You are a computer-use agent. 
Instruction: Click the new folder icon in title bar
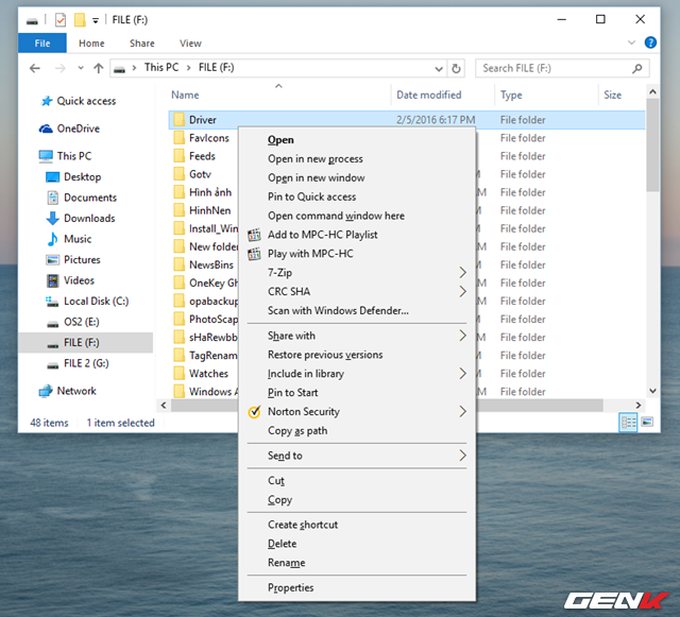coord(80,20)
